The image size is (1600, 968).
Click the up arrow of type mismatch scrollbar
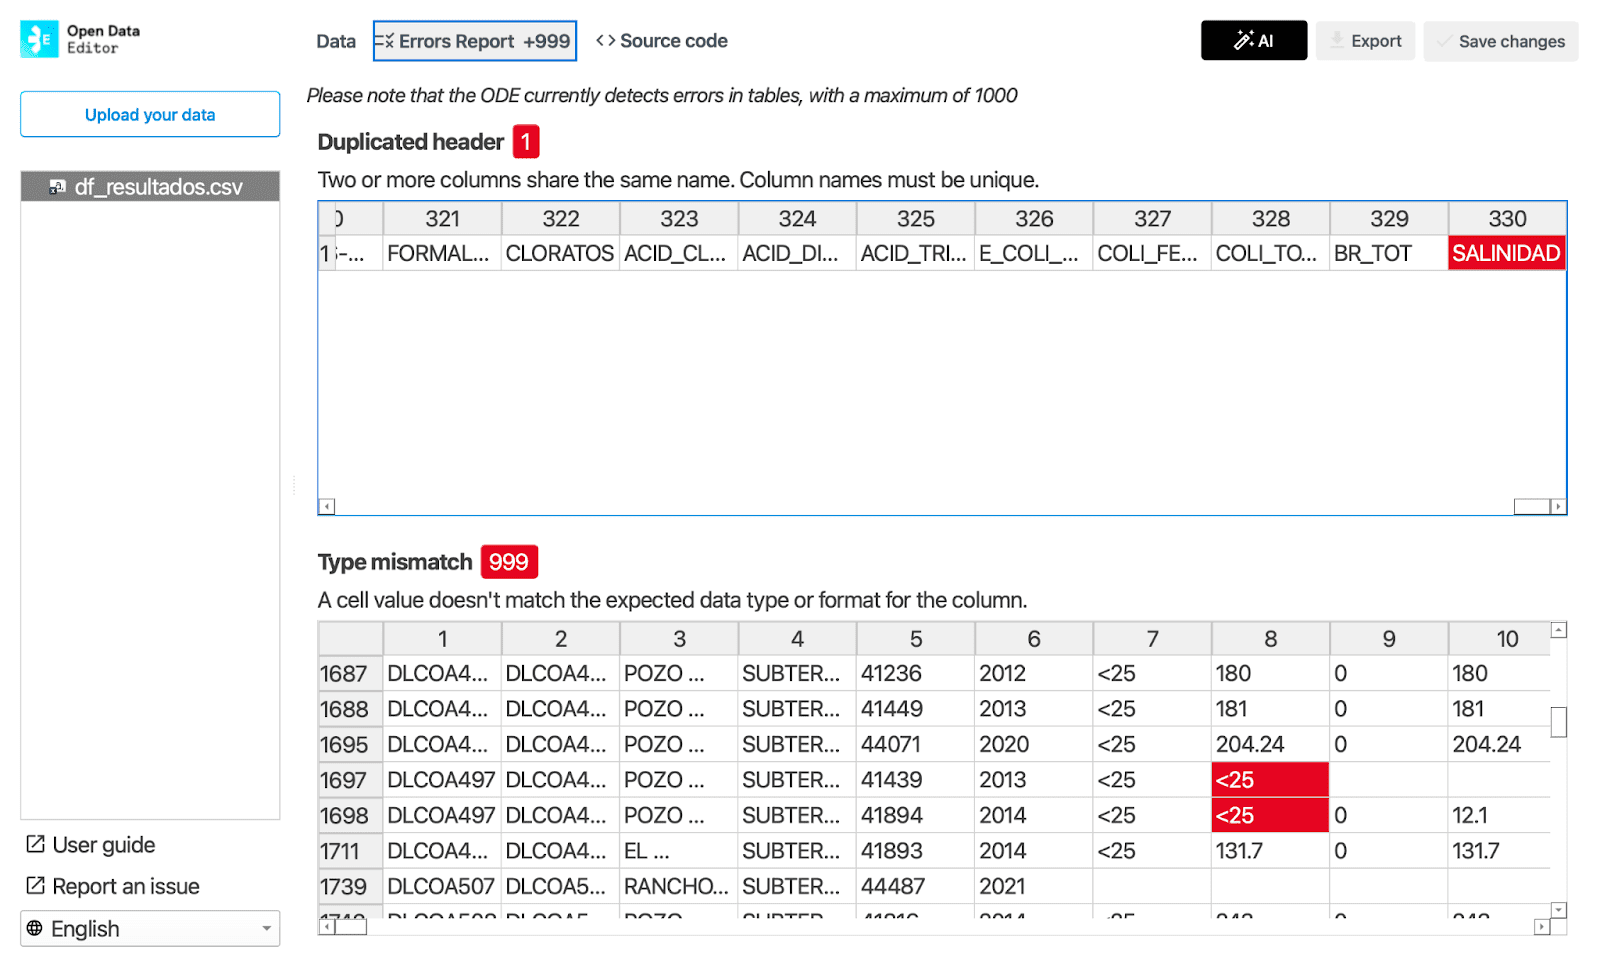pyautogui.click(x=1558, y=630)
